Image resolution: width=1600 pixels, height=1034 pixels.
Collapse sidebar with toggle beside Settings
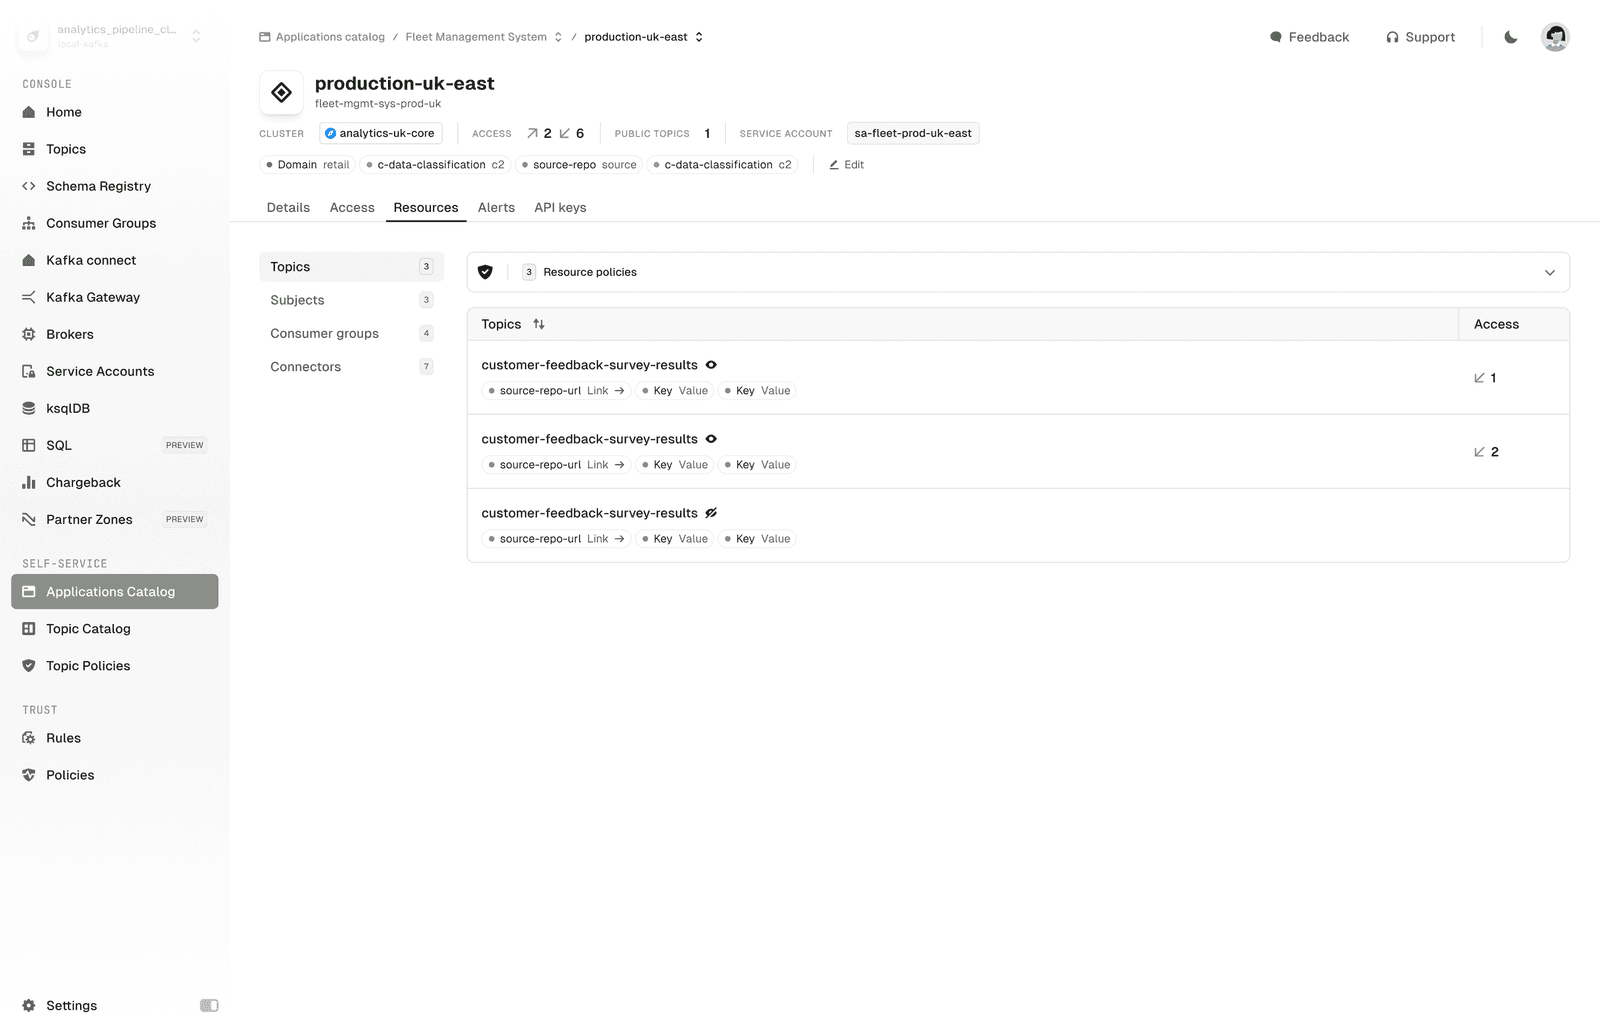[x=209, y=1005]
